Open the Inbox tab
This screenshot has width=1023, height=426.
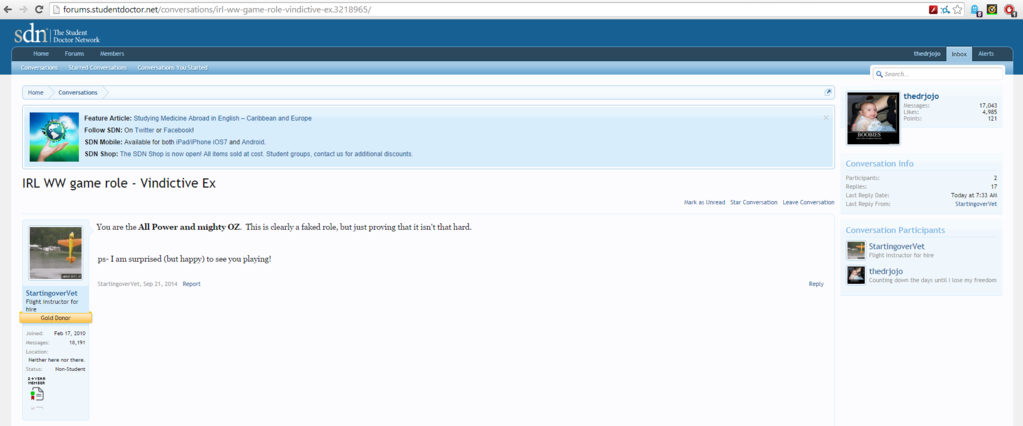coord(959,53)
